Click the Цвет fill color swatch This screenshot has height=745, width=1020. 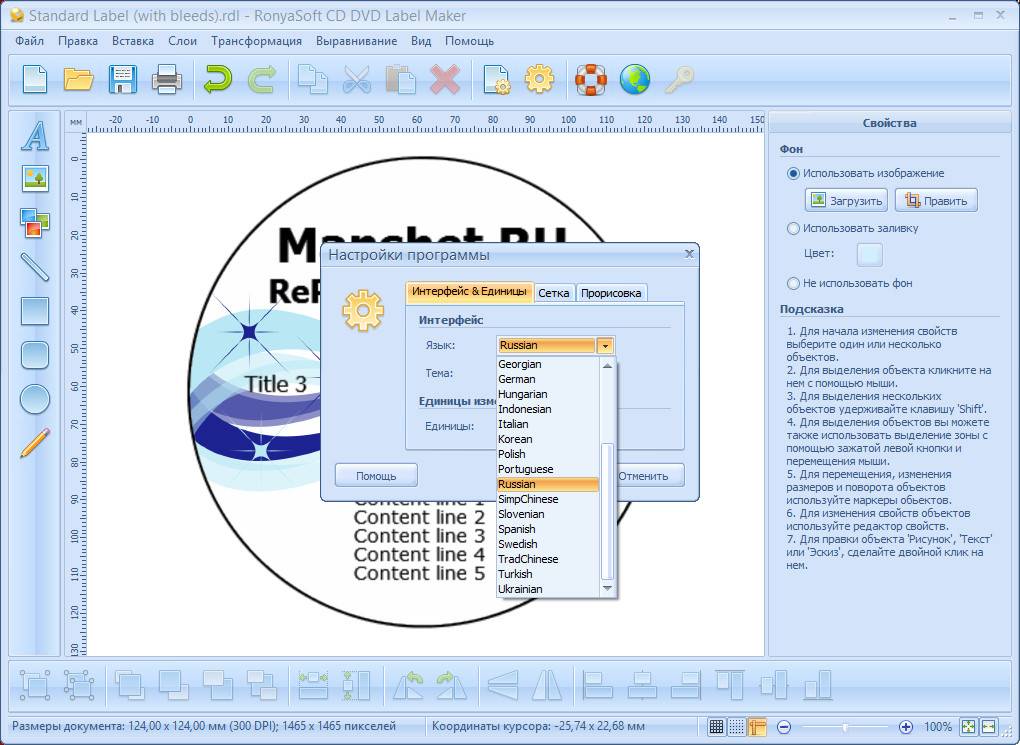tap(870, 254)
